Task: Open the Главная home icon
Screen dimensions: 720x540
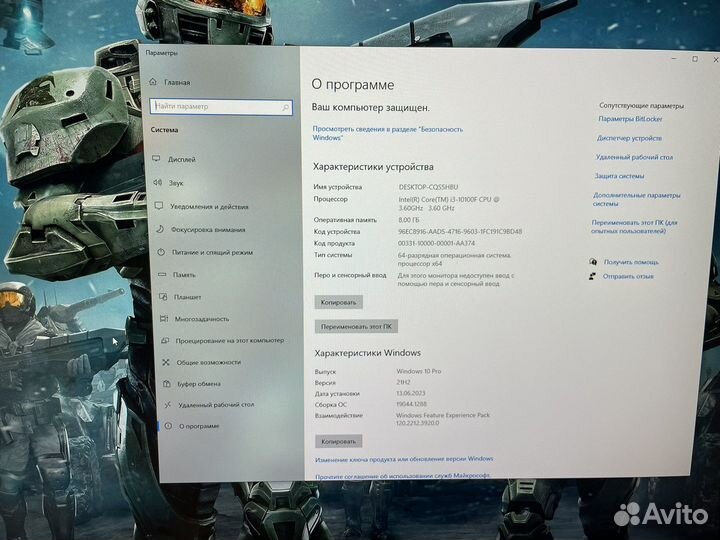Action: click(x=153, y=82)
